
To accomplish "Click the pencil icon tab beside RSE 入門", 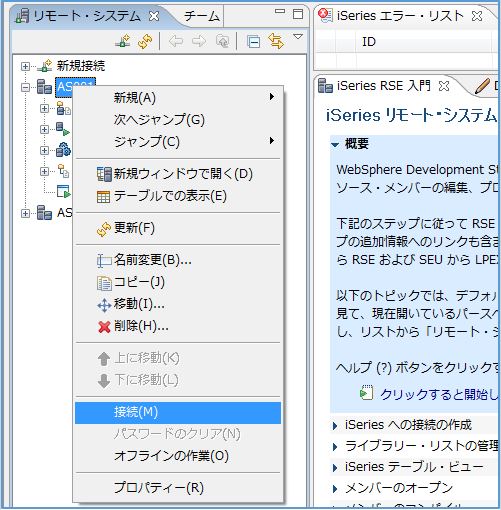I will [482, 86].
